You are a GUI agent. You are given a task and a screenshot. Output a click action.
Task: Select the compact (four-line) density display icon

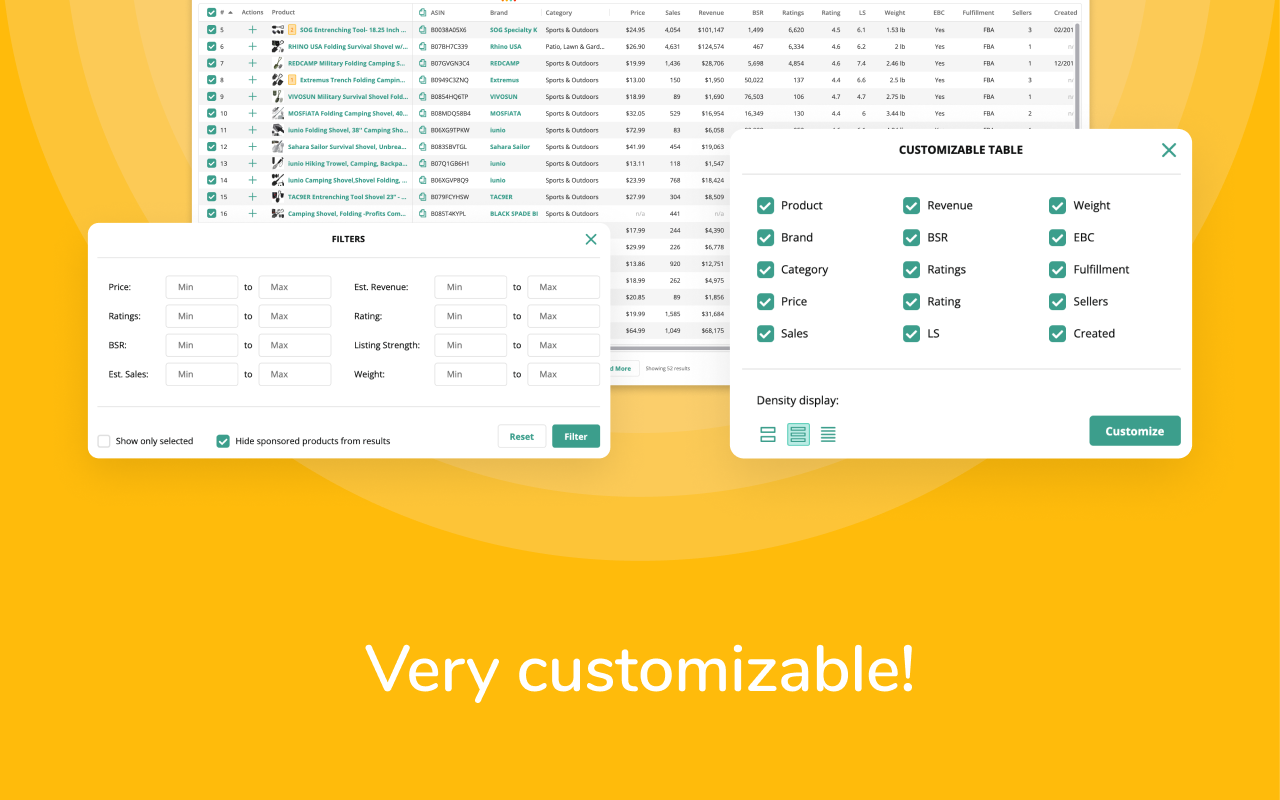pyautogui.click(x=828, y=434)
